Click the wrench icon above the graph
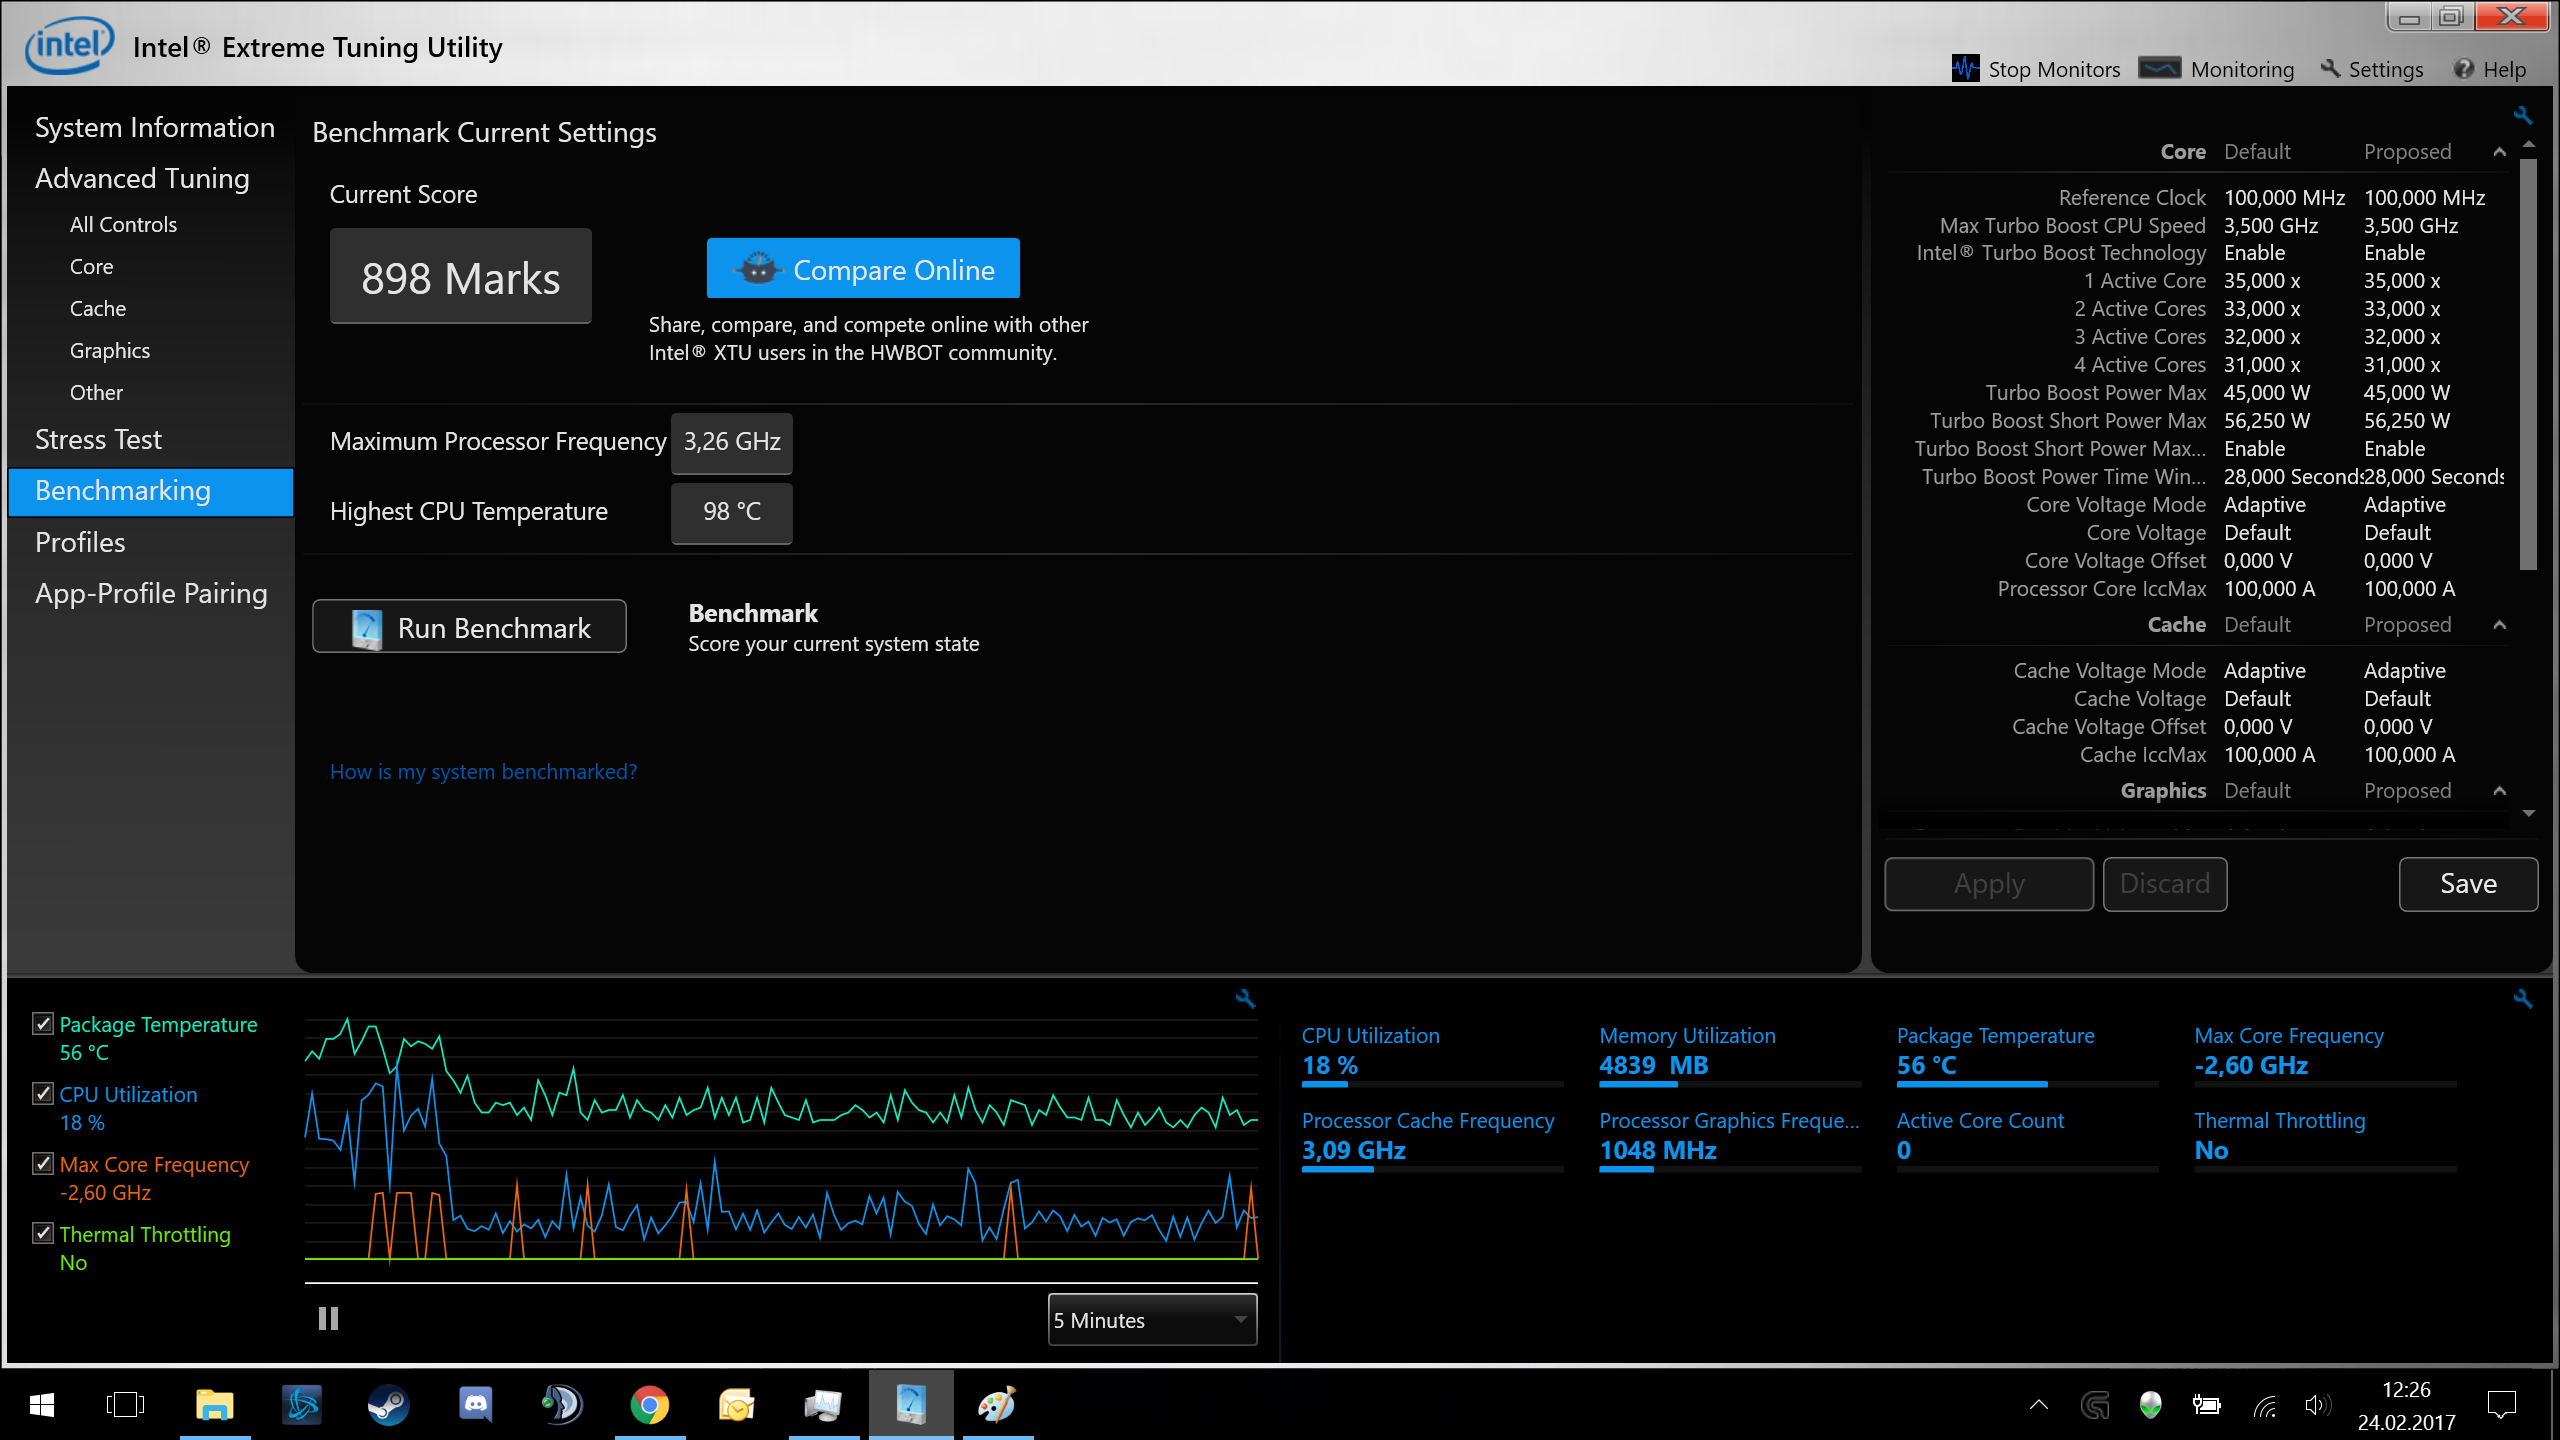 (x=1245, y=998)
